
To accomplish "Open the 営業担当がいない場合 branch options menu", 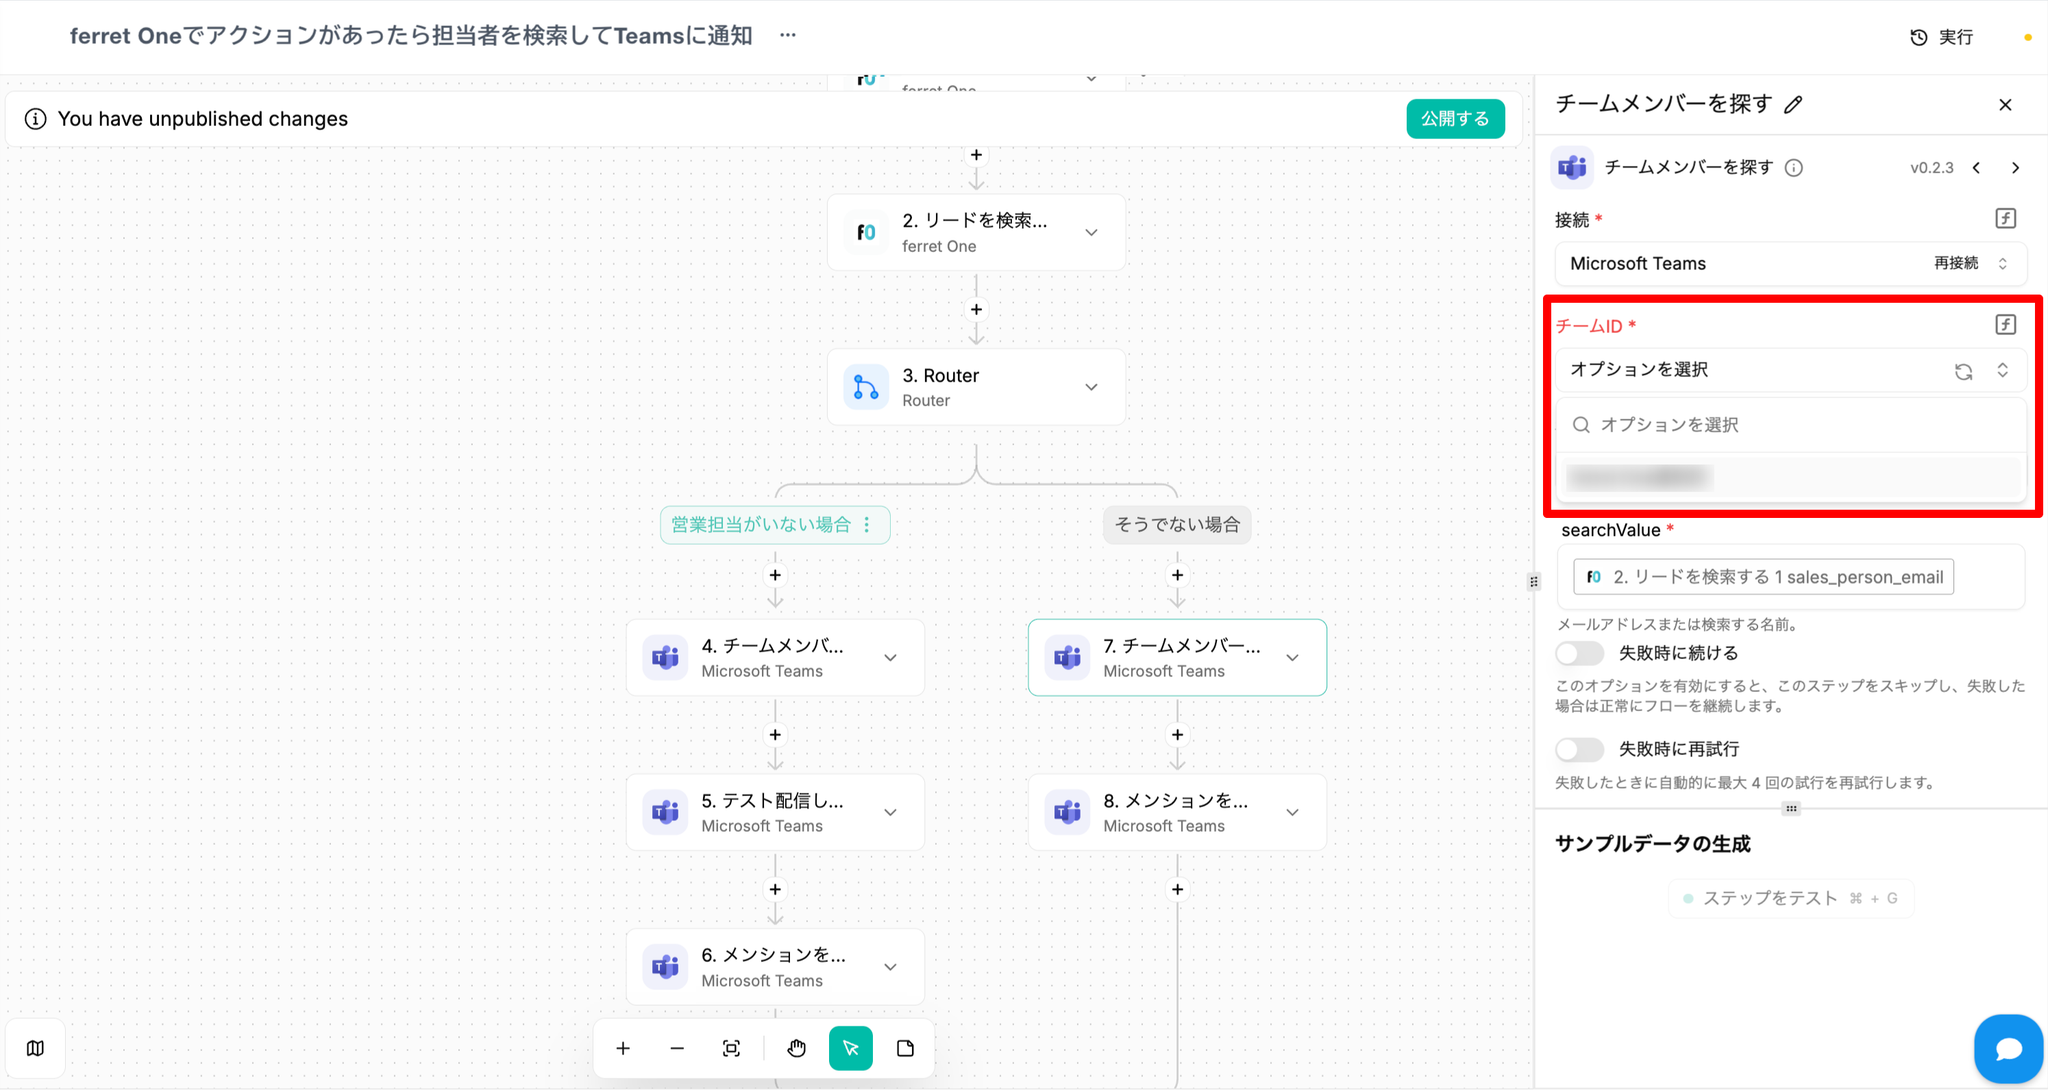I will coord(867,525).
